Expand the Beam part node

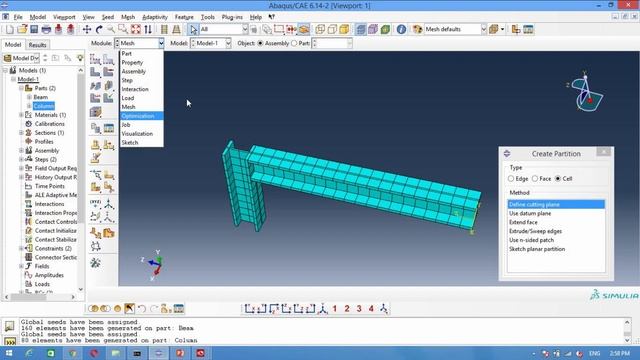coord(29,97)
